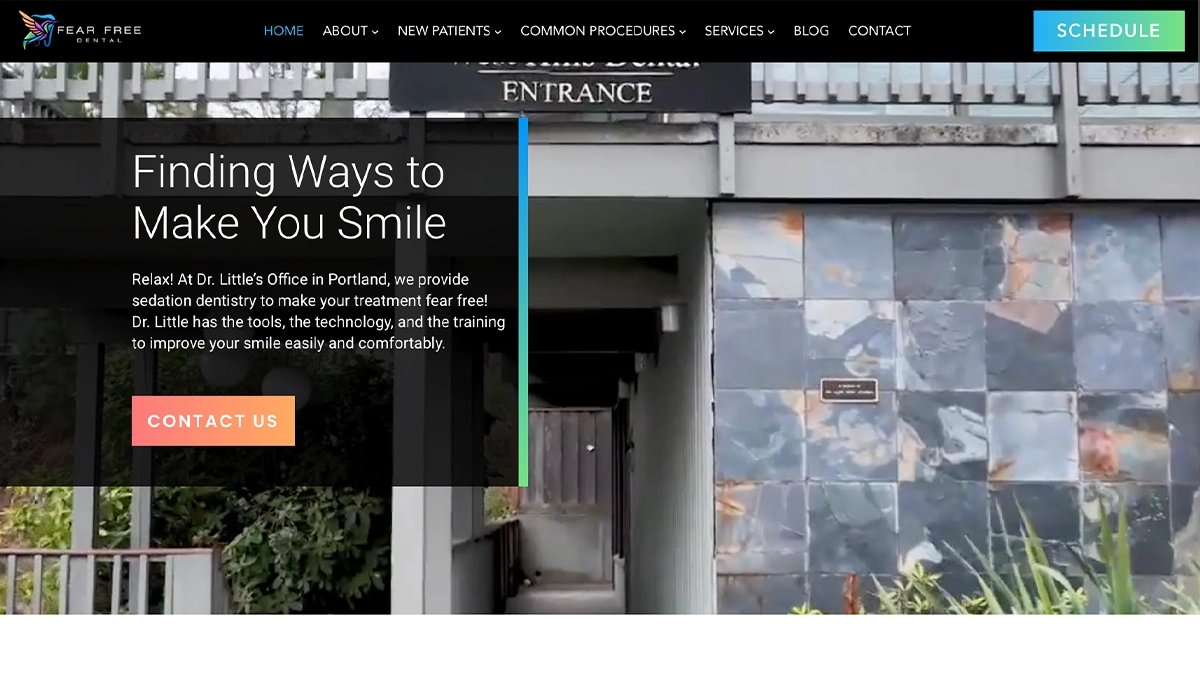Open the ABOUT menu item

pos(345,31)
